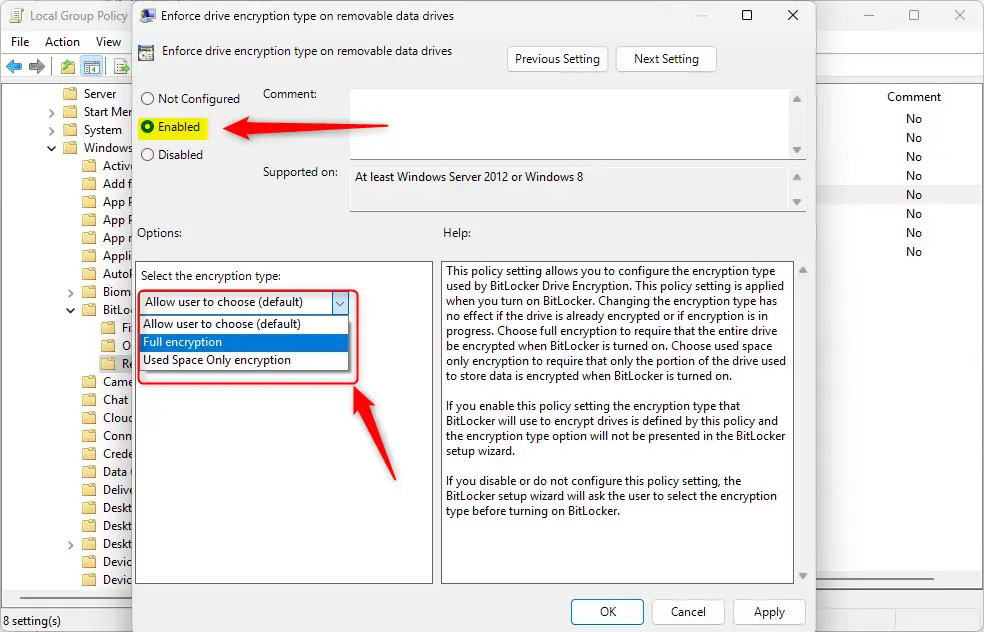Click inside the Comment text box
Image resolution: width=984 pixels, height=632 pixels.
click(x=570, y=123)
